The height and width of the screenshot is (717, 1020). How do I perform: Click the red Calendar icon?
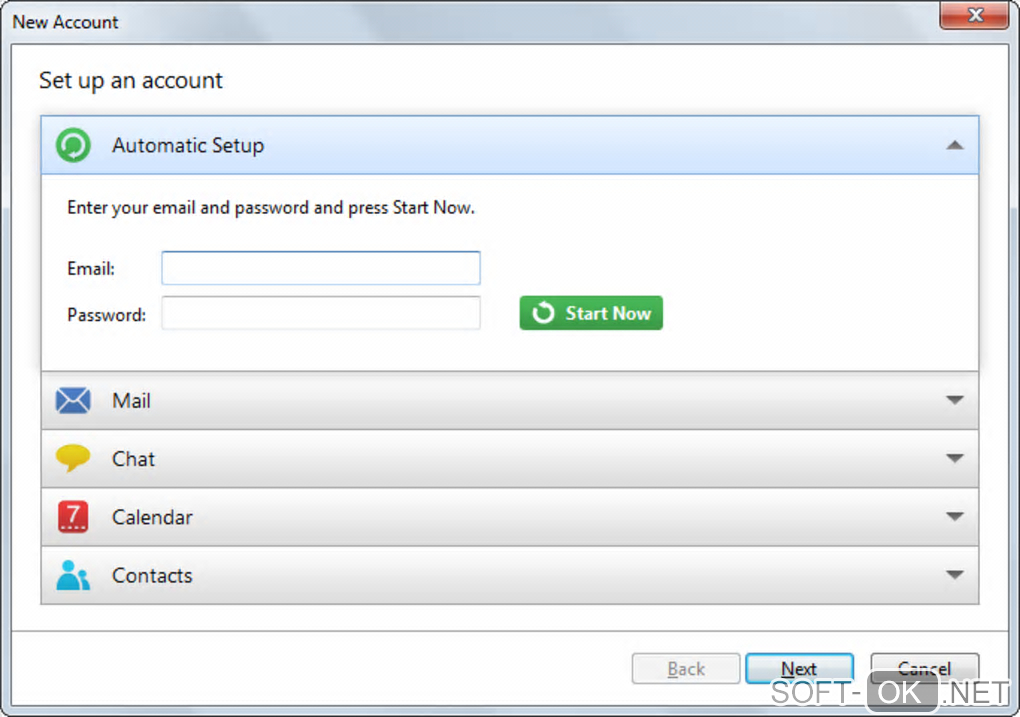click(x=73, y=517)
